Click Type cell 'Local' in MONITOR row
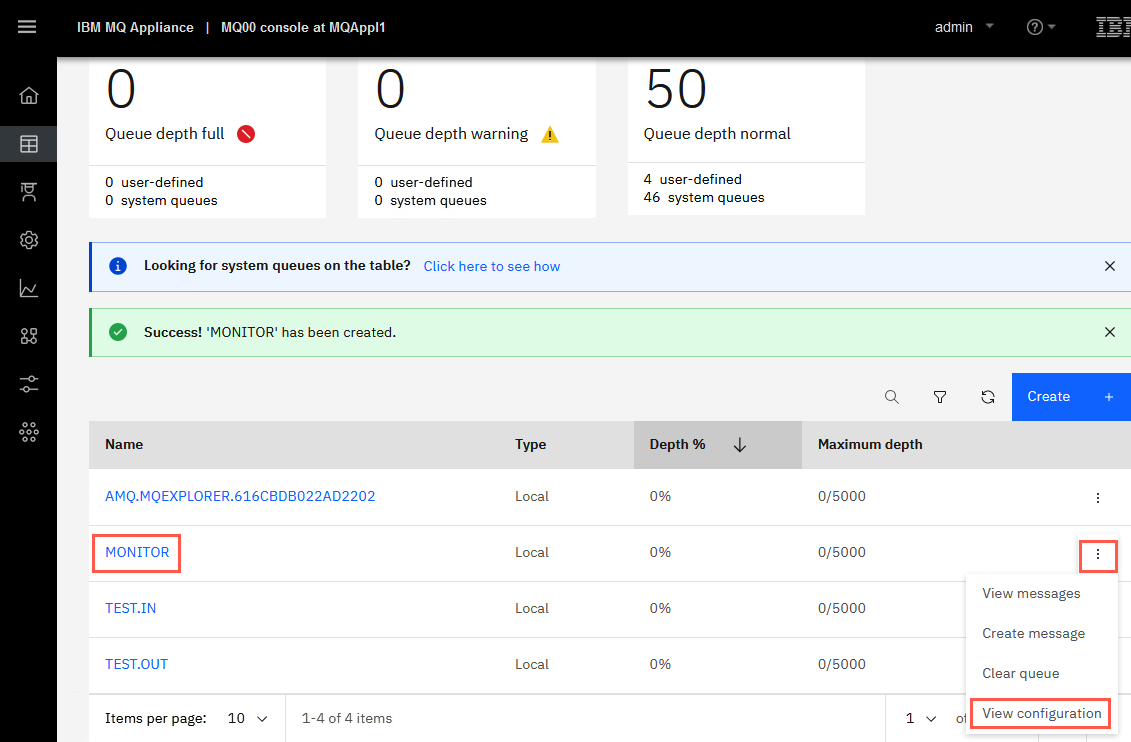Viewport: 1131px width, 742px height. [x=532, y=552]
